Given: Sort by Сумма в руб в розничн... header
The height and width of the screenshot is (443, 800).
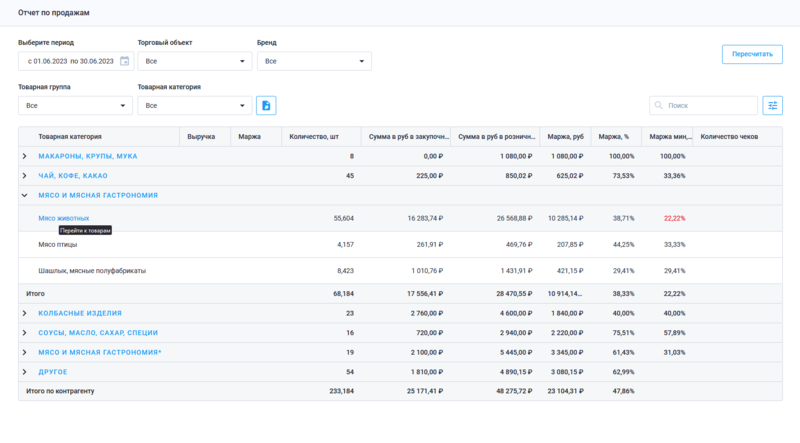Looking at the screenshot, I should (497, 137).
